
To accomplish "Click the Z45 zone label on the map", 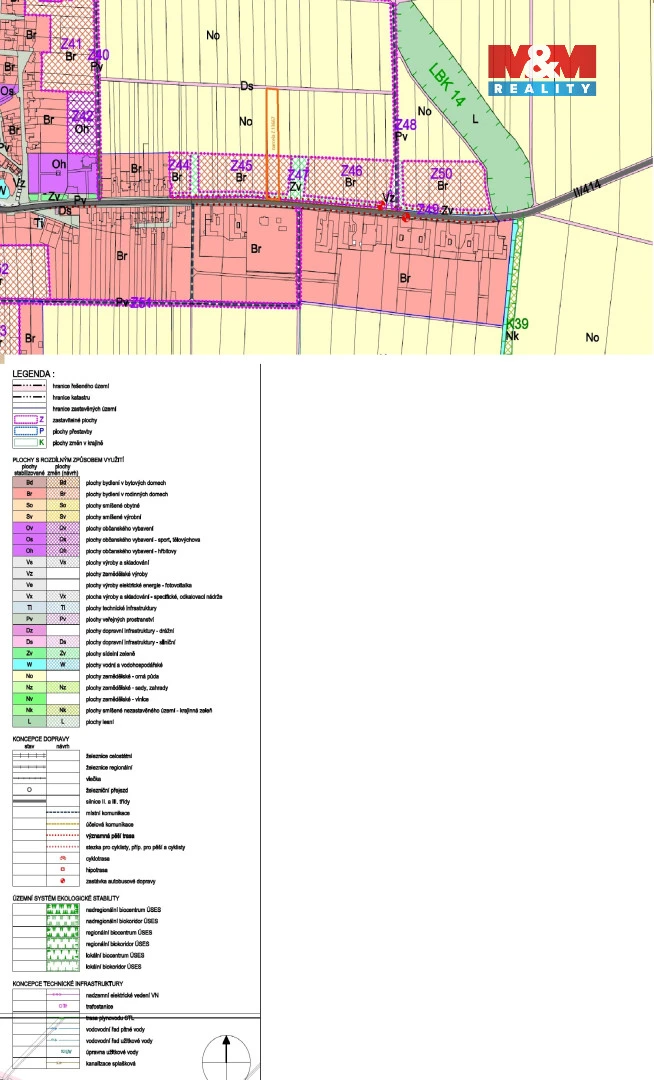I will [241, 166].
